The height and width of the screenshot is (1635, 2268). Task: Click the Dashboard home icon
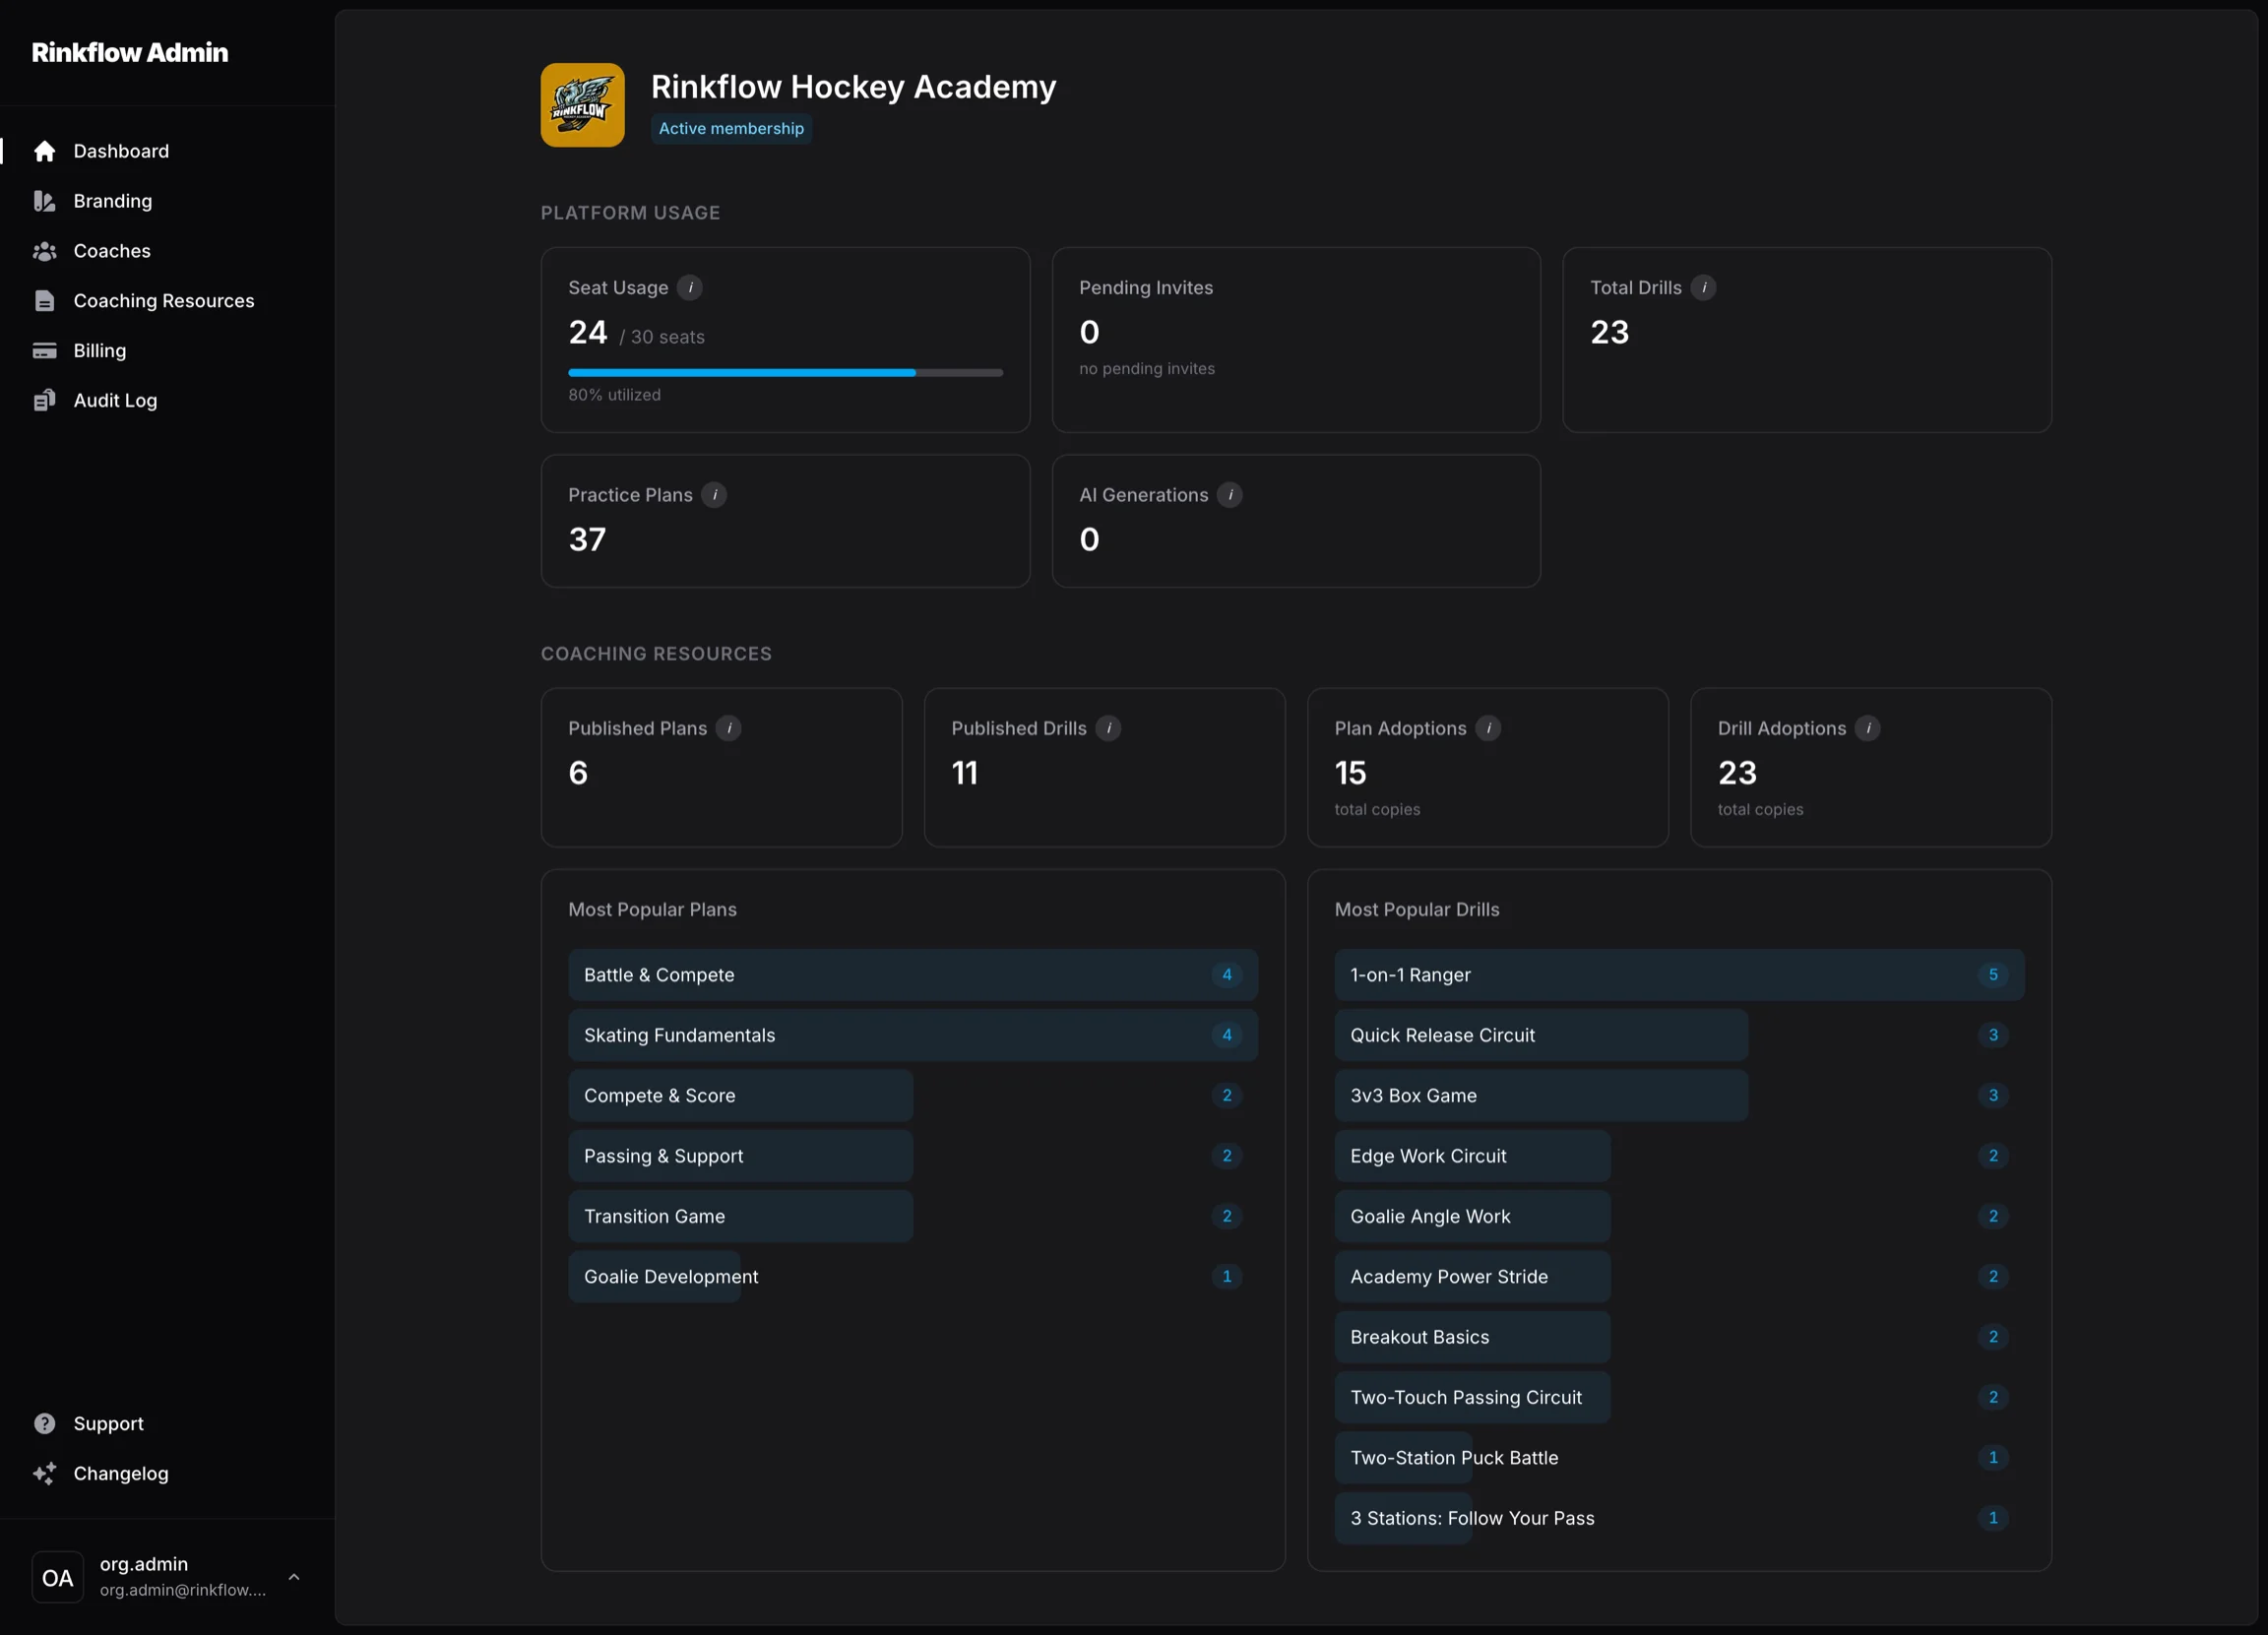[x=44, y=151]
